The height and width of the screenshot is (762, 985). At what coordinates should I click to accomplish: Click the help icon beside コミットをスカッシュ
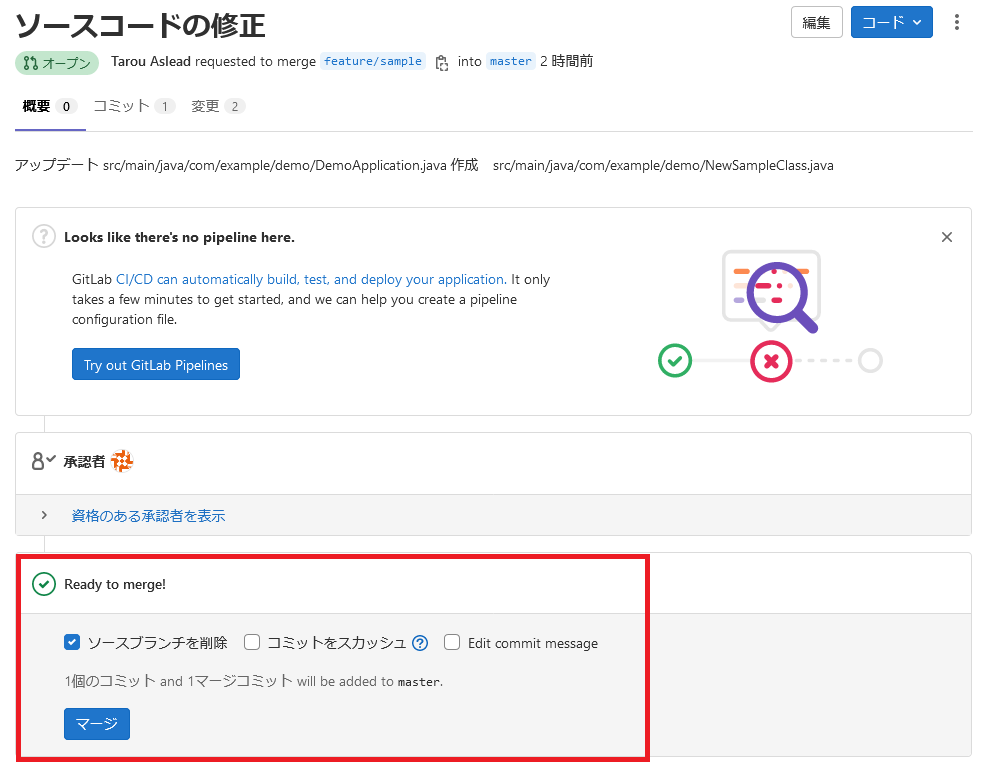pos(420,643)
